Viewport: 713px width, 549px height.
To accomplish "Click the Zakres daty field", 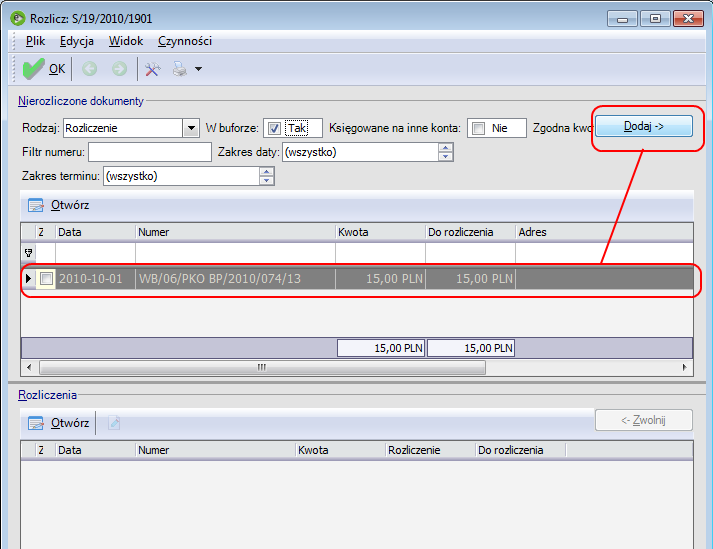I will (360, 152).
